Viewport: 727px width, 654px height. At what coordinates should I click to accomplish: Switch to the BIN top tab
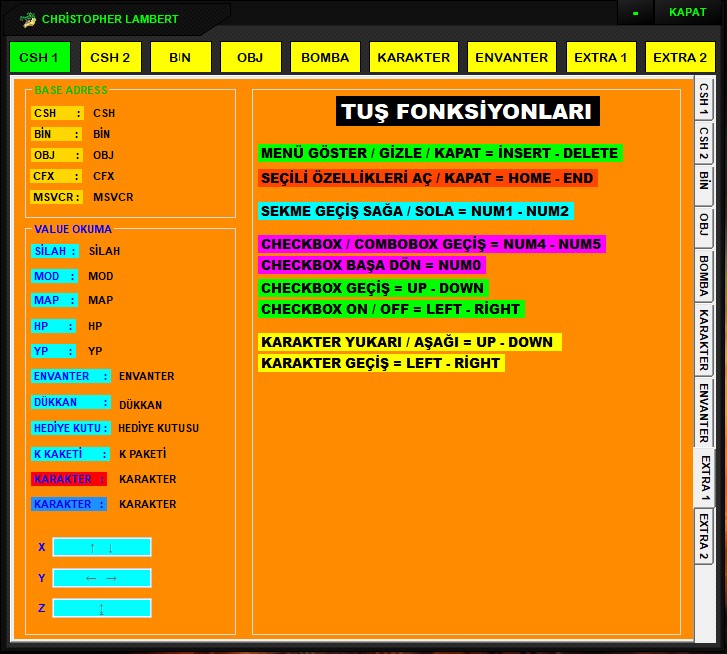(x=180, y=57)
